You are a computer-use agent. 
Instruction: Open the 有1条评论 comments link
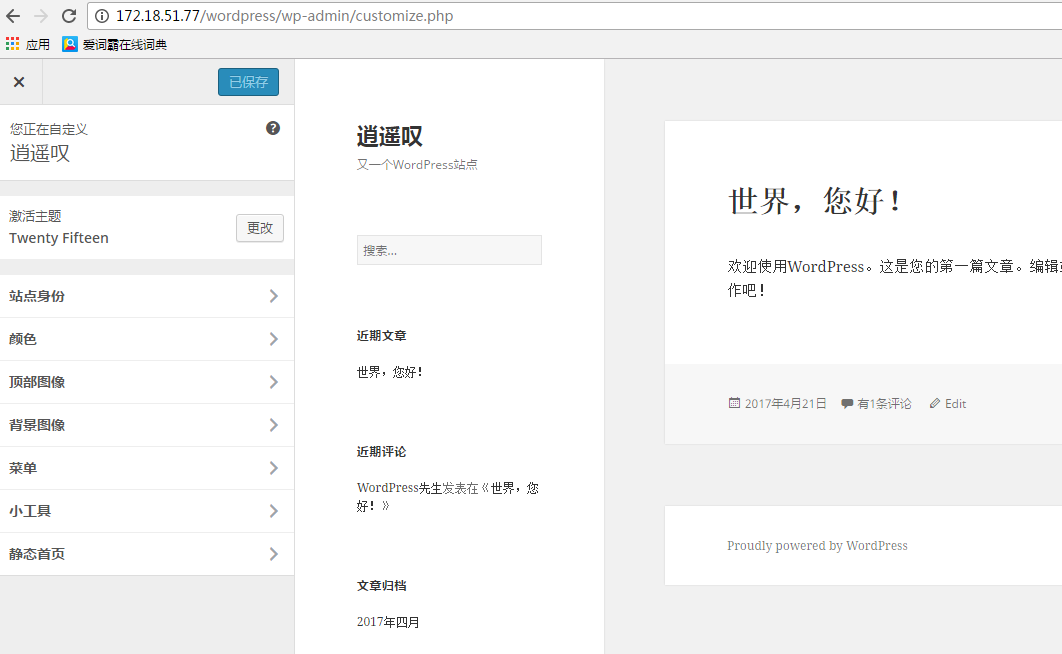pyautogui.click(x=885, y=404)
